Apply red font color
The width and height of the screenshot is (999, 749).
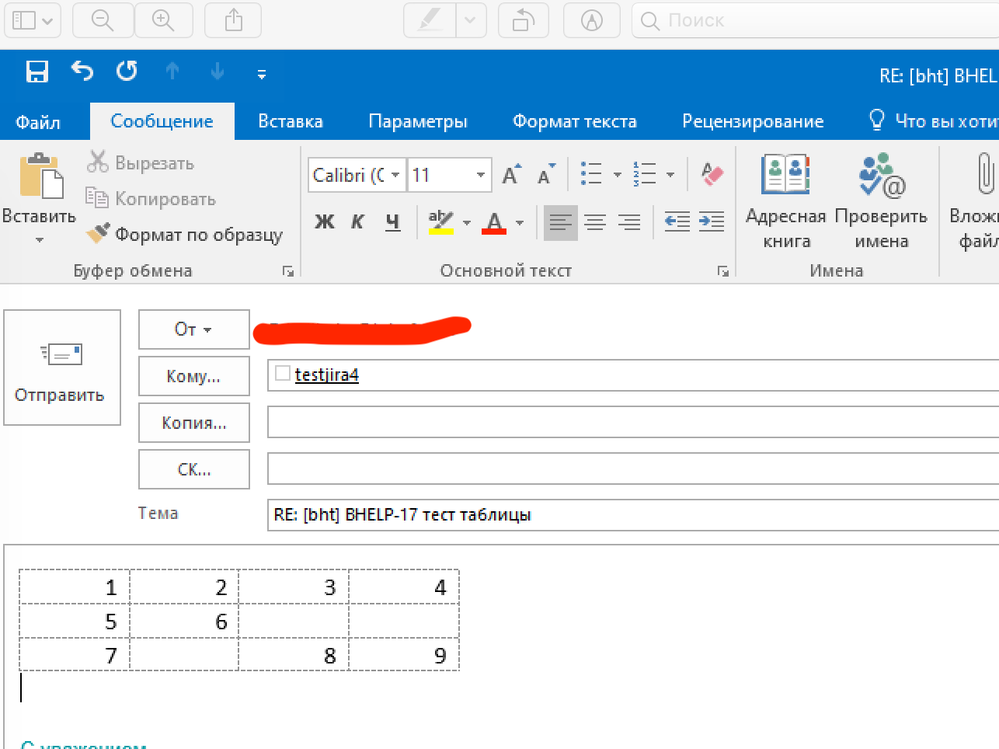click(x=494, y=222)
